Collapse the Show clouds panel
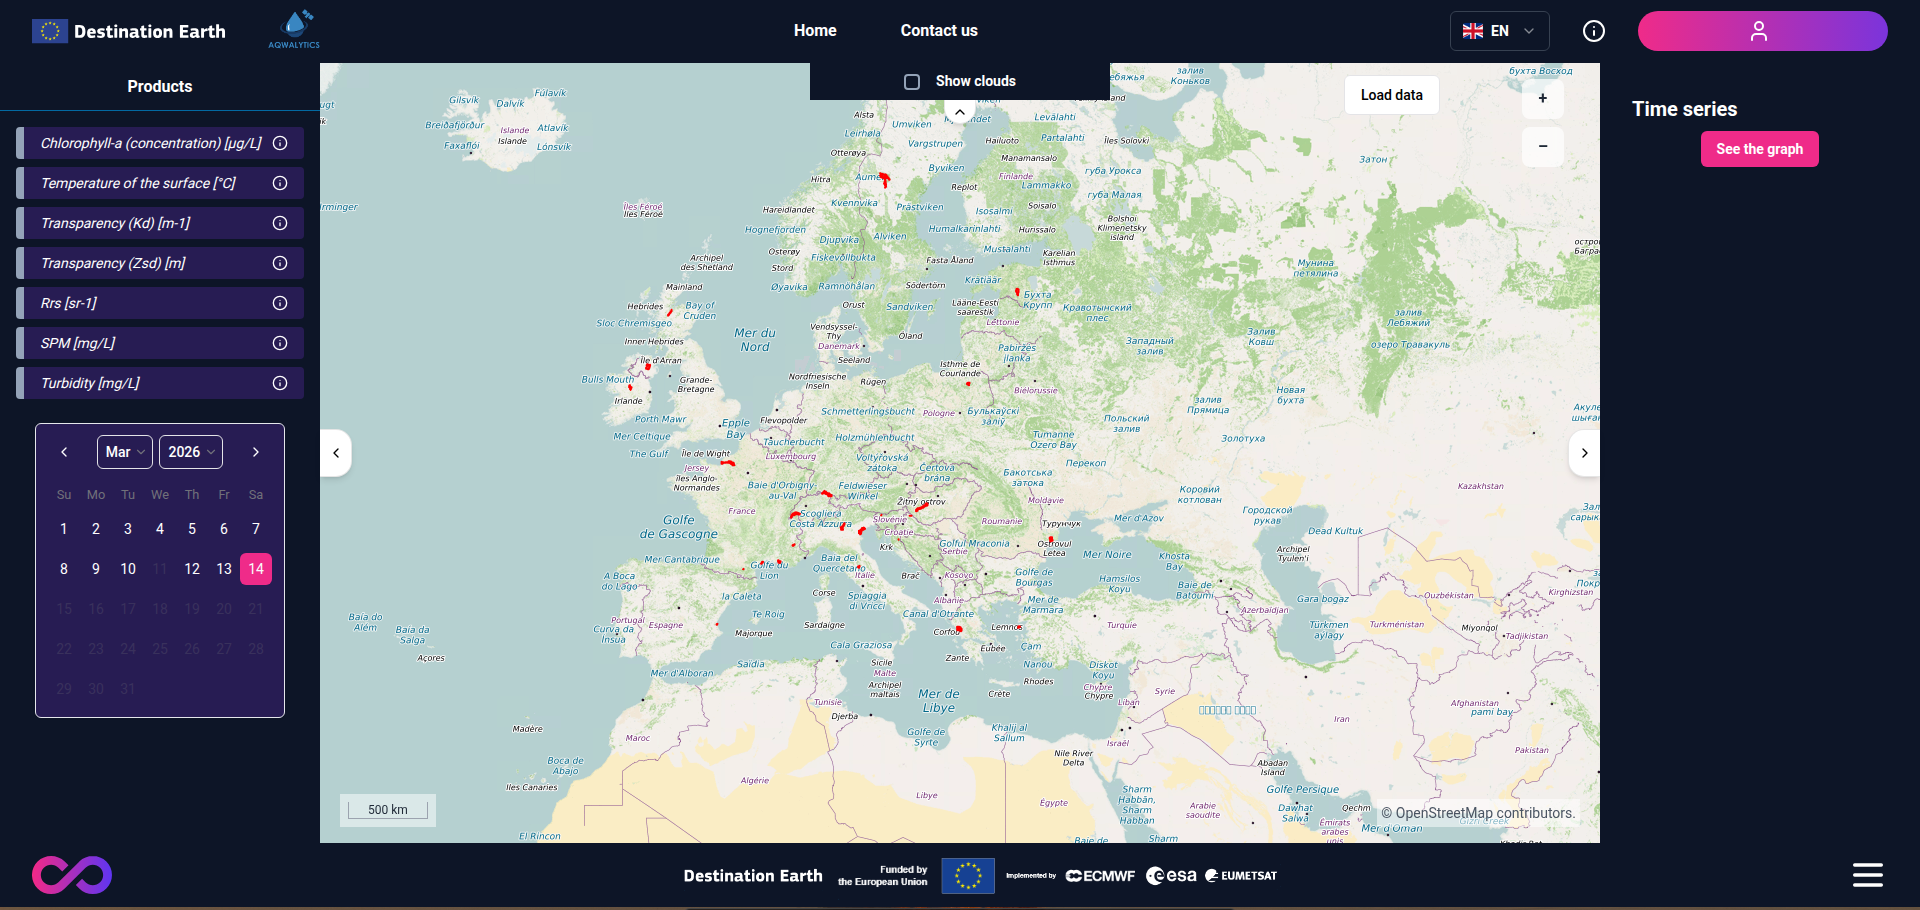Image resolution: width=1920 pixels, height=910 pixels. click(960, 113)
